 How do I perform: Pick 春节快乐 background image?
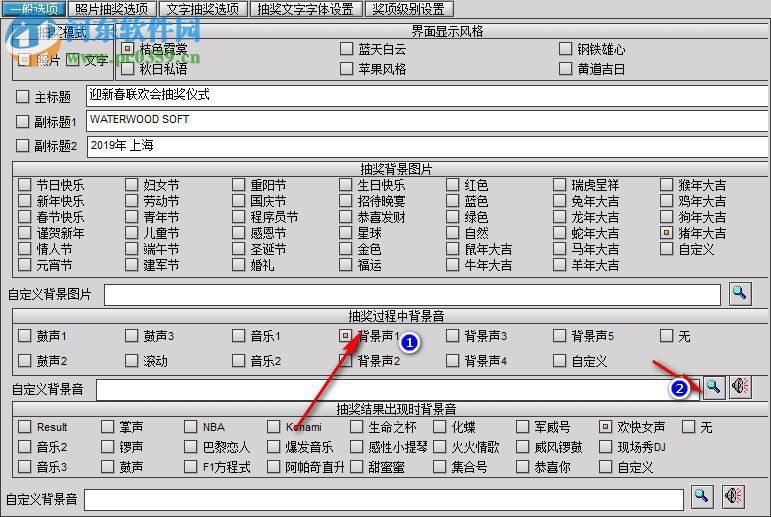tap(25, 217)
